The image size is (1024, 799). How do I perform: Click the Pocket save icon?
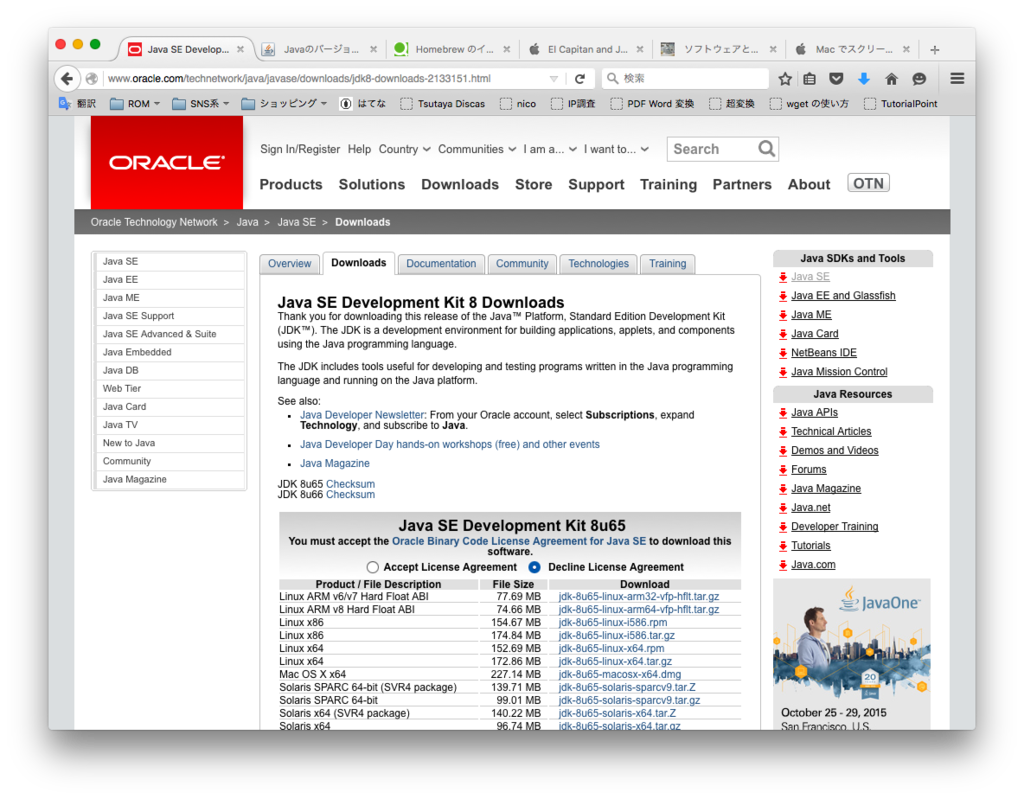pyautogui.click(x=836, y=78)
